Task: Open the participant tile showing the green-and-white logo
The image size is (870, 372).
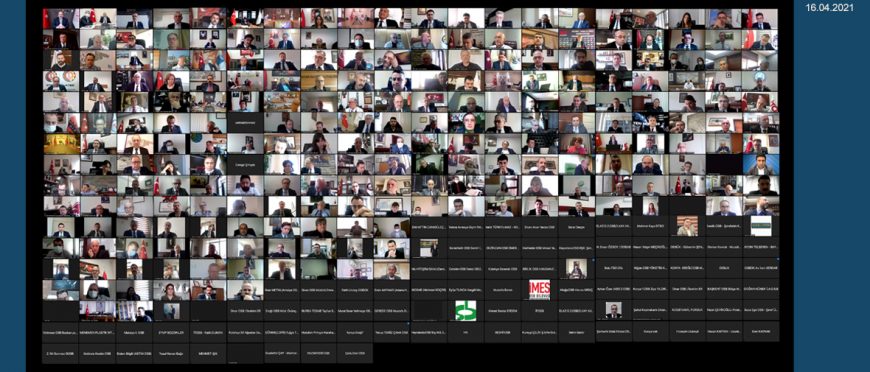Action: [466, 310]
